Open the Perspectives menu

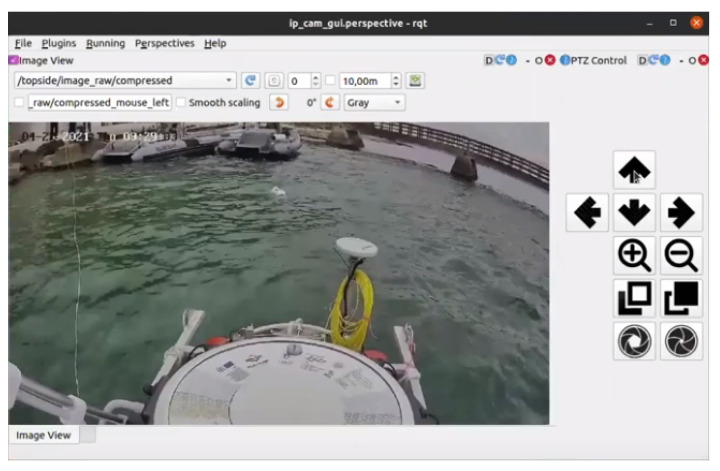pyautogui.click(x=165, y=43)
